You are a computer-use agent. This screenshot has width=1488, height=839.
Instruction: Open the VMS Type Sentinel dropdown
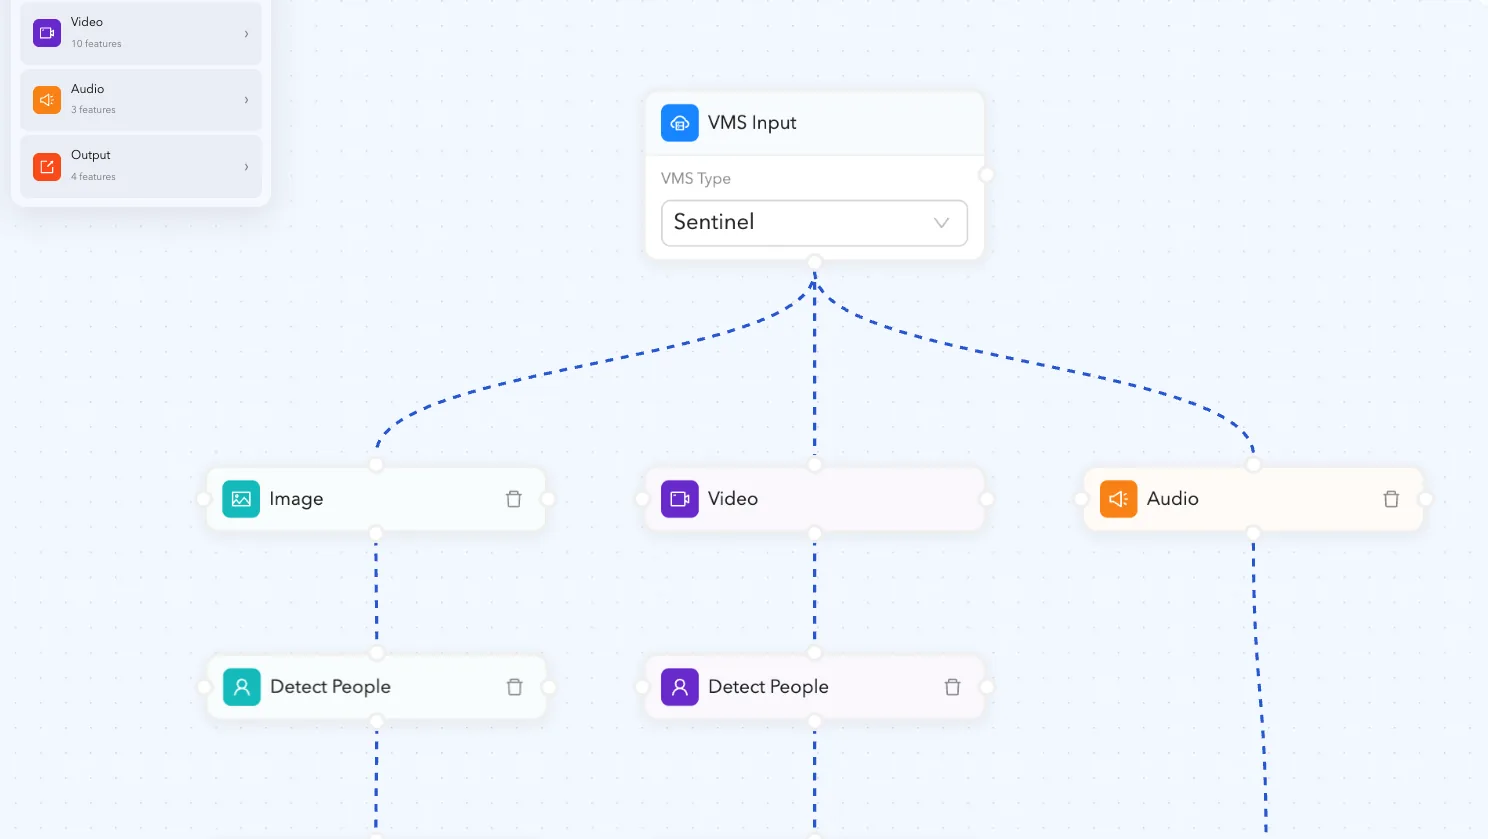point(814,223)
